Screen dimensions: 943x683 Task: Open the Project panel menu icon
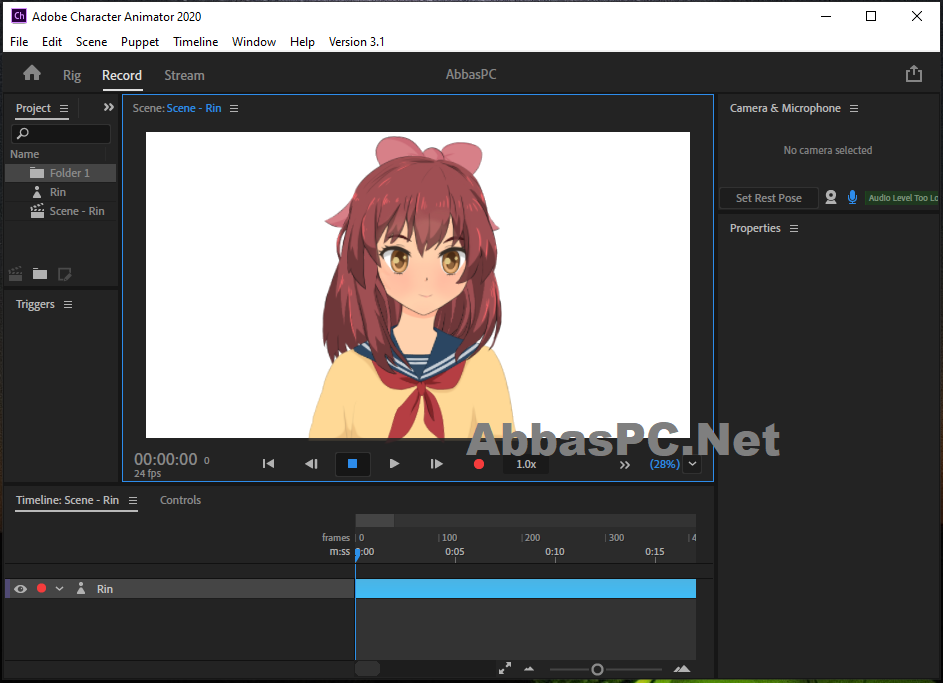(64, 108)
